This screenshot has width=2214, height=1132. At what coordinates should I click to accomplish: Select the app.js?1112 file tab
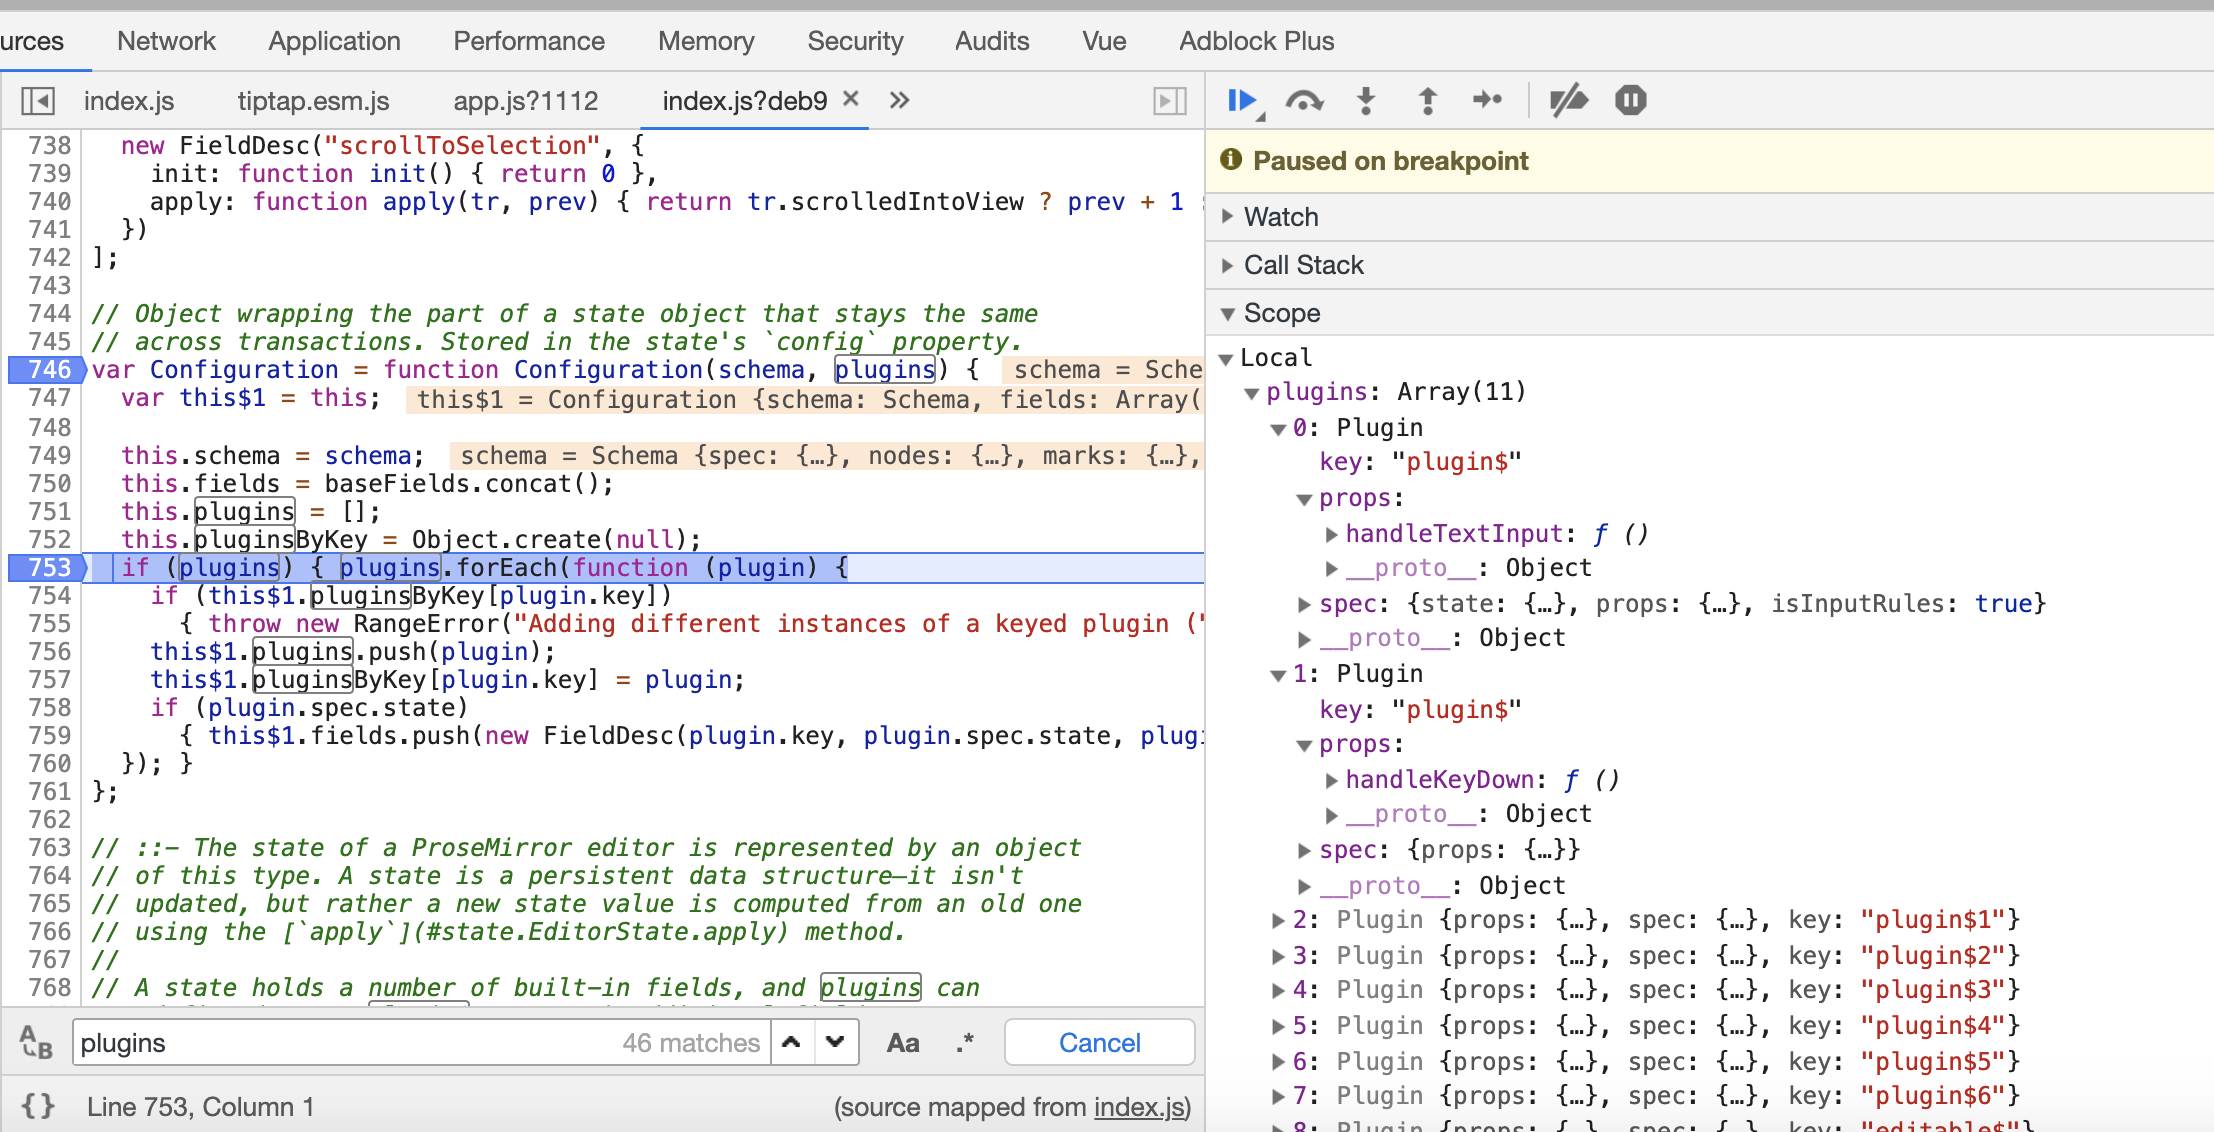[526, 101]
